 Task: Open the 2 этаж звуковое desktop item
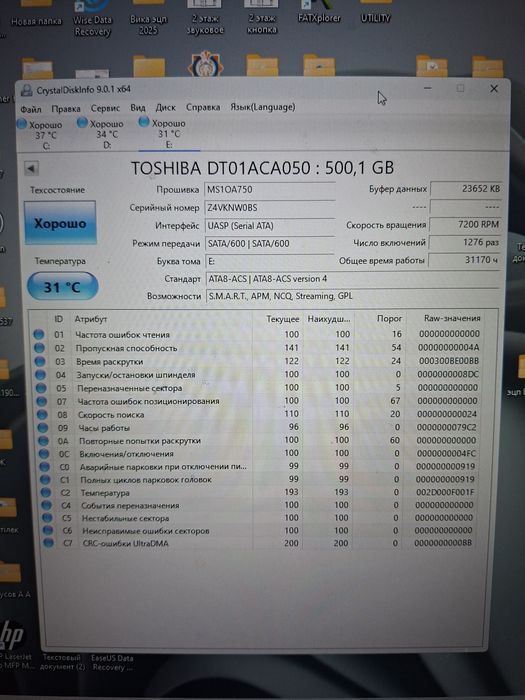point(204,18)
